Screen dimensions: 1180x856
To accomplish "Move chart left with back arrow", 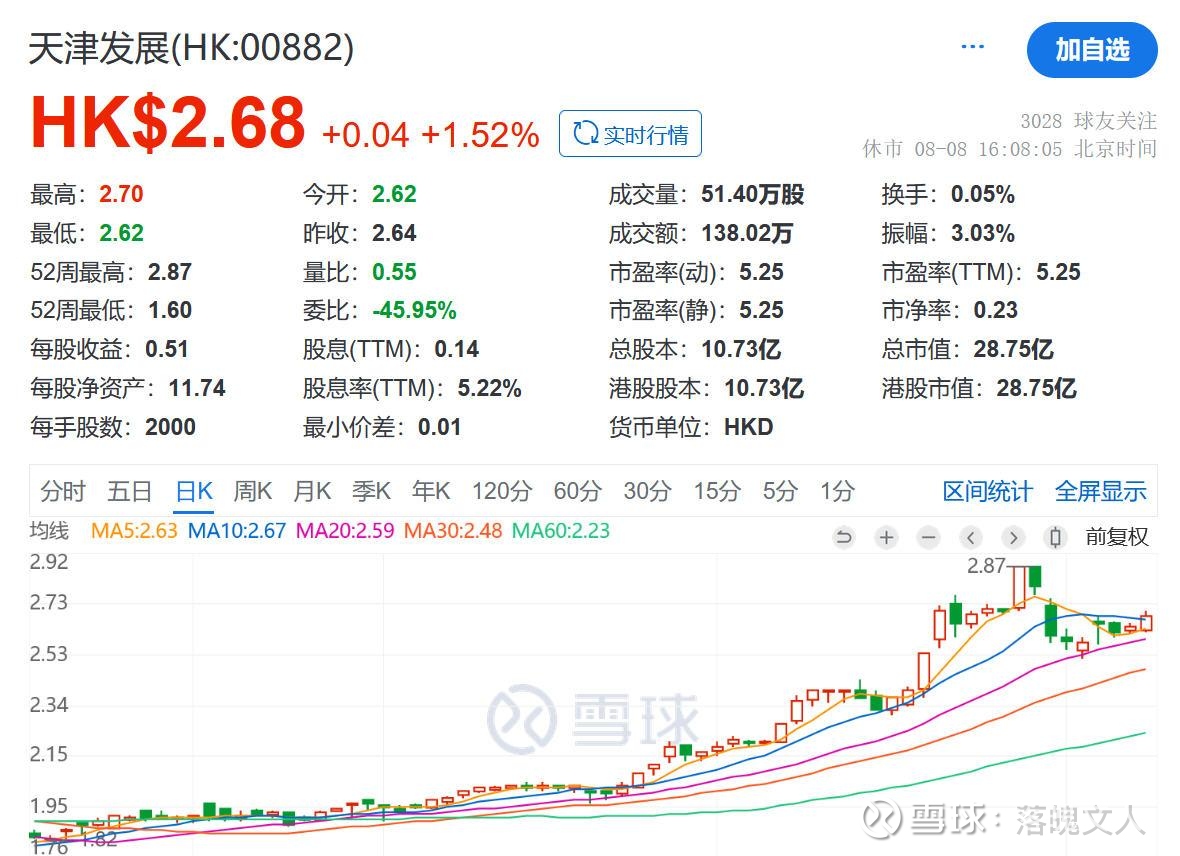I will point(971,538).
